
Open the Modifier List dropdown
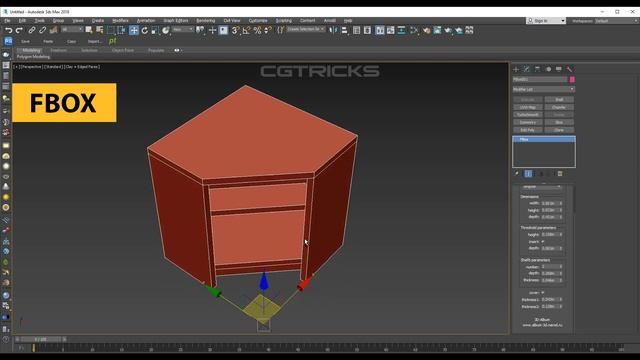click(x=544, y=89)
